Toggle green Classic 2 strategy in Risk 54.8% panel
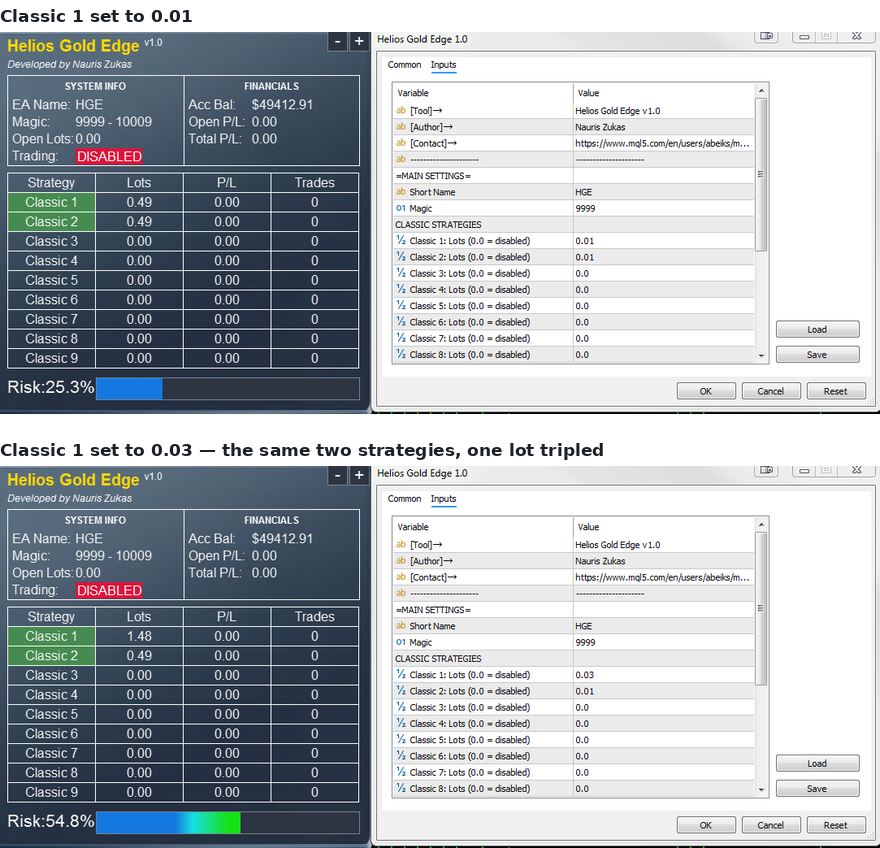Viewport: 880px width, 848px height. pos(52,656)
